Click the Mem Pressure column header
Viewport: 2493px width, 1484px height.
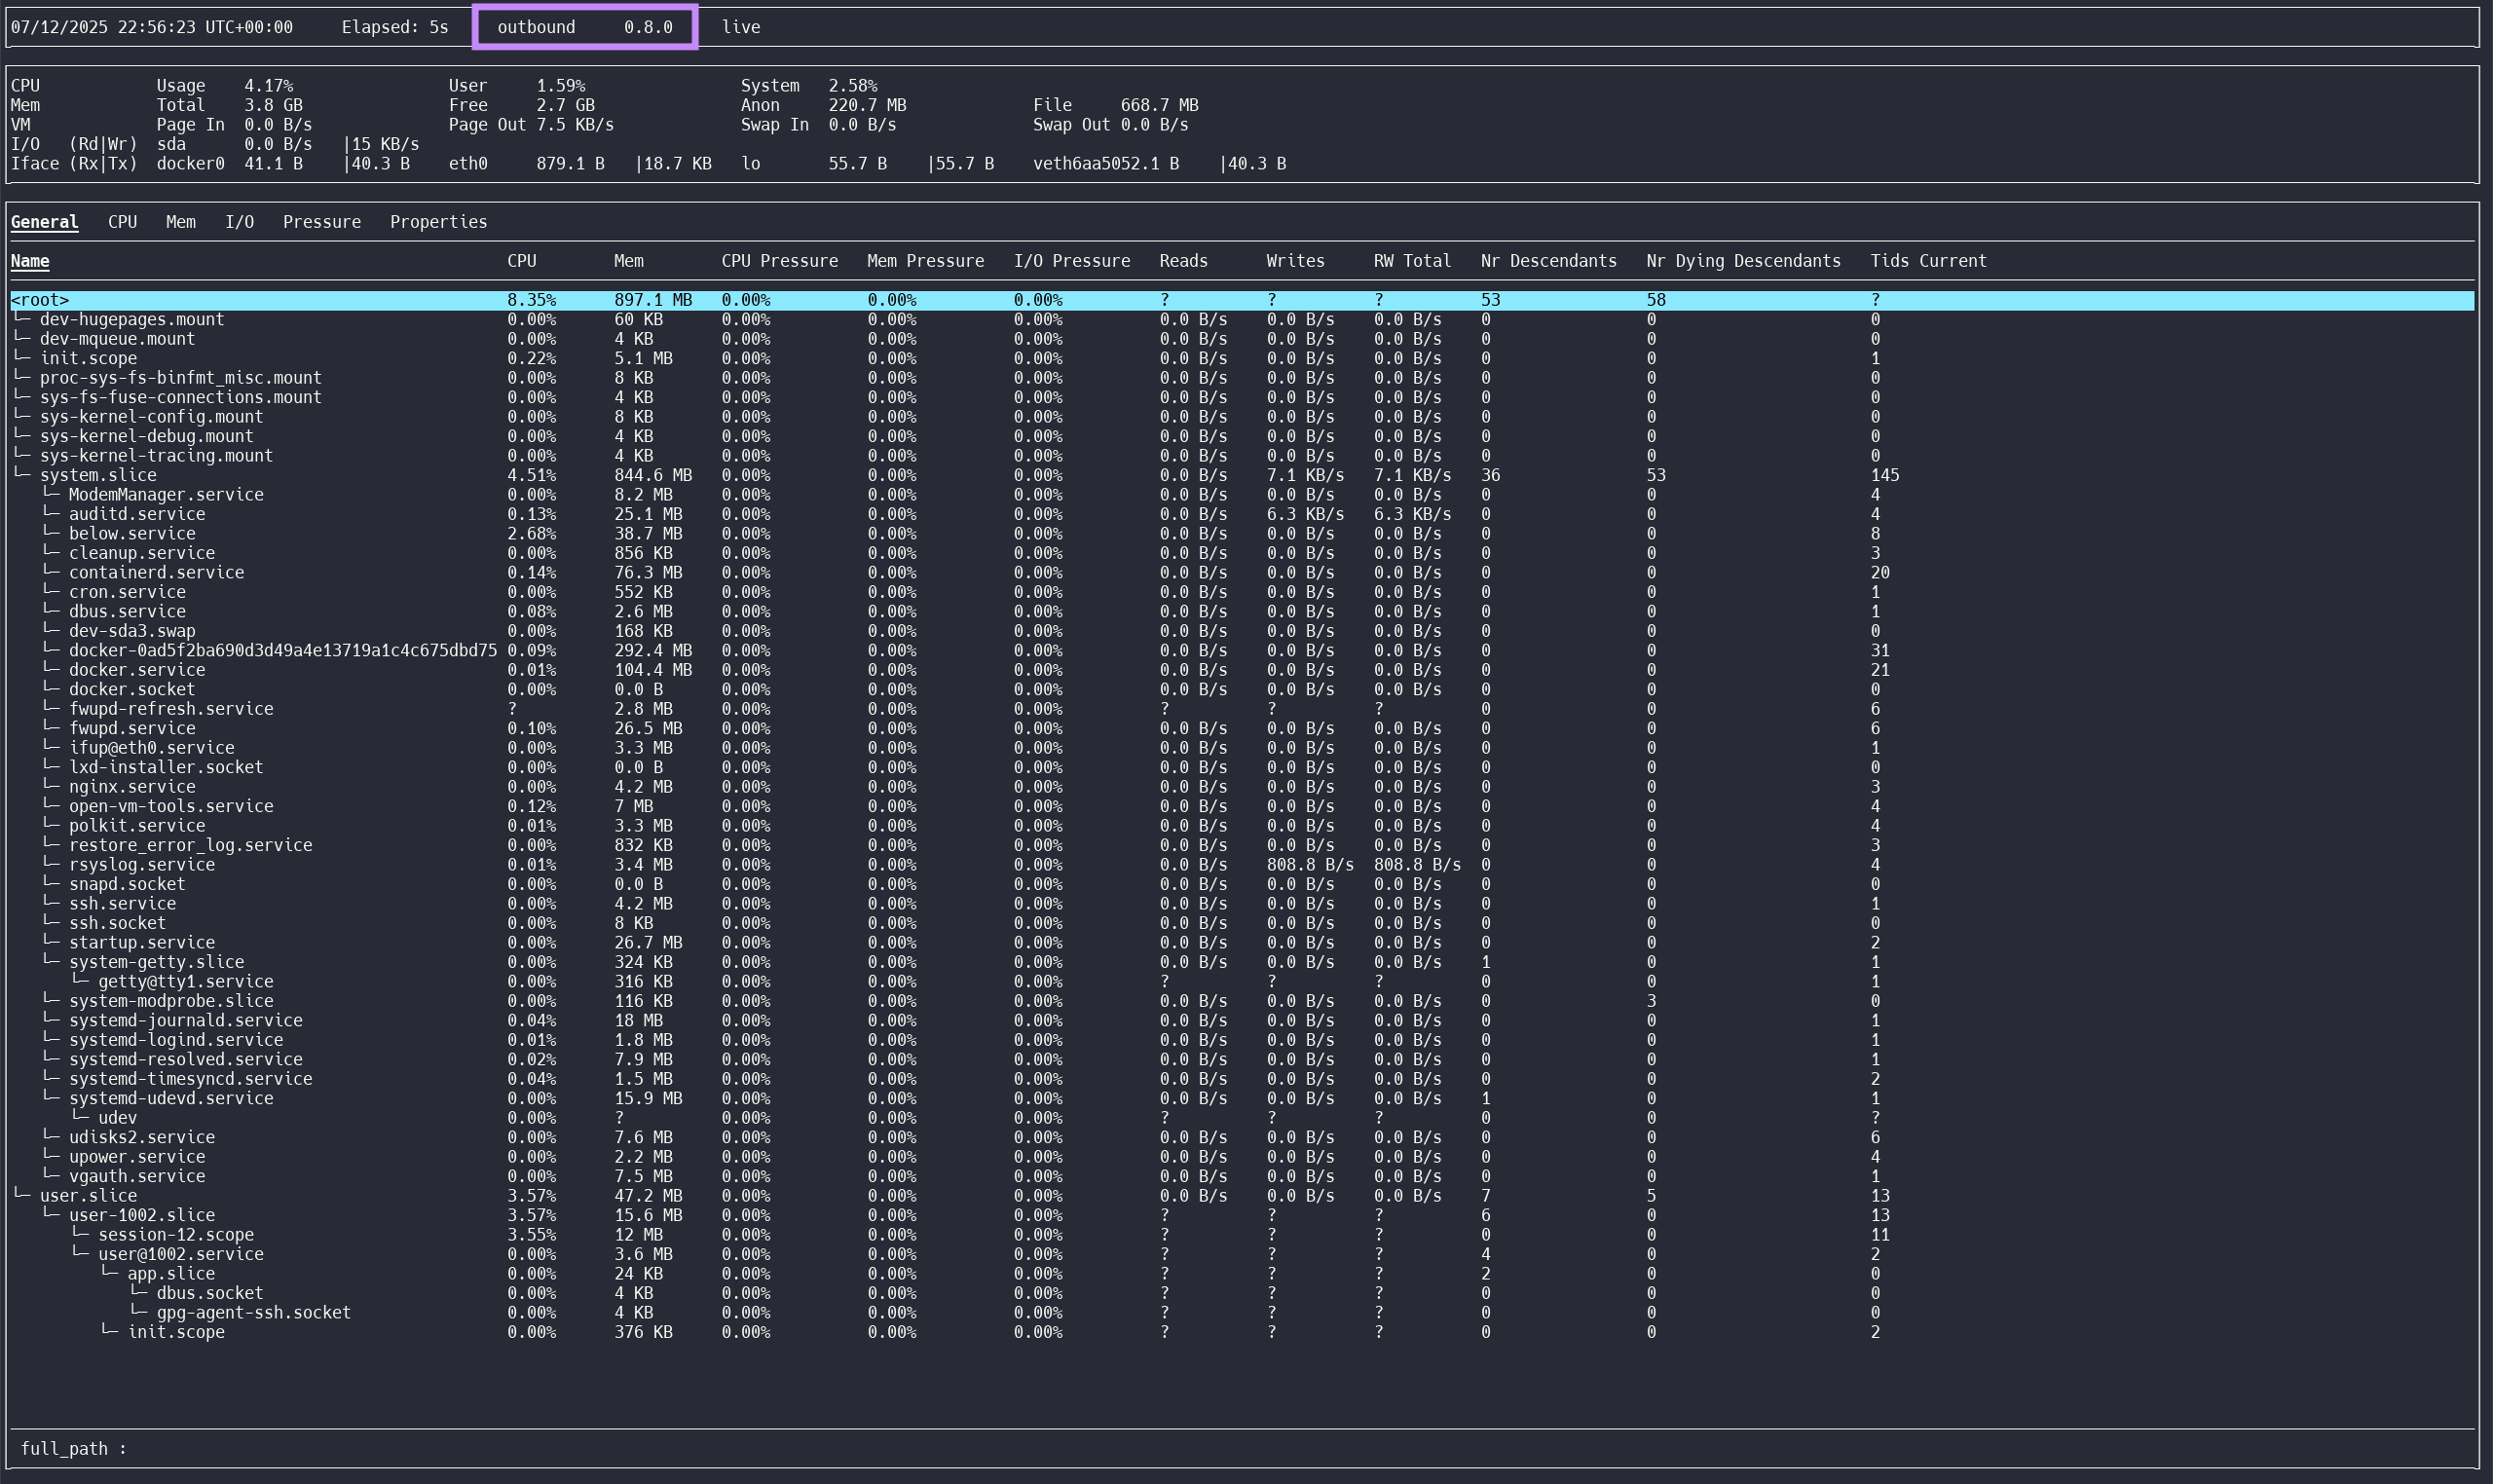click(925, 261)
